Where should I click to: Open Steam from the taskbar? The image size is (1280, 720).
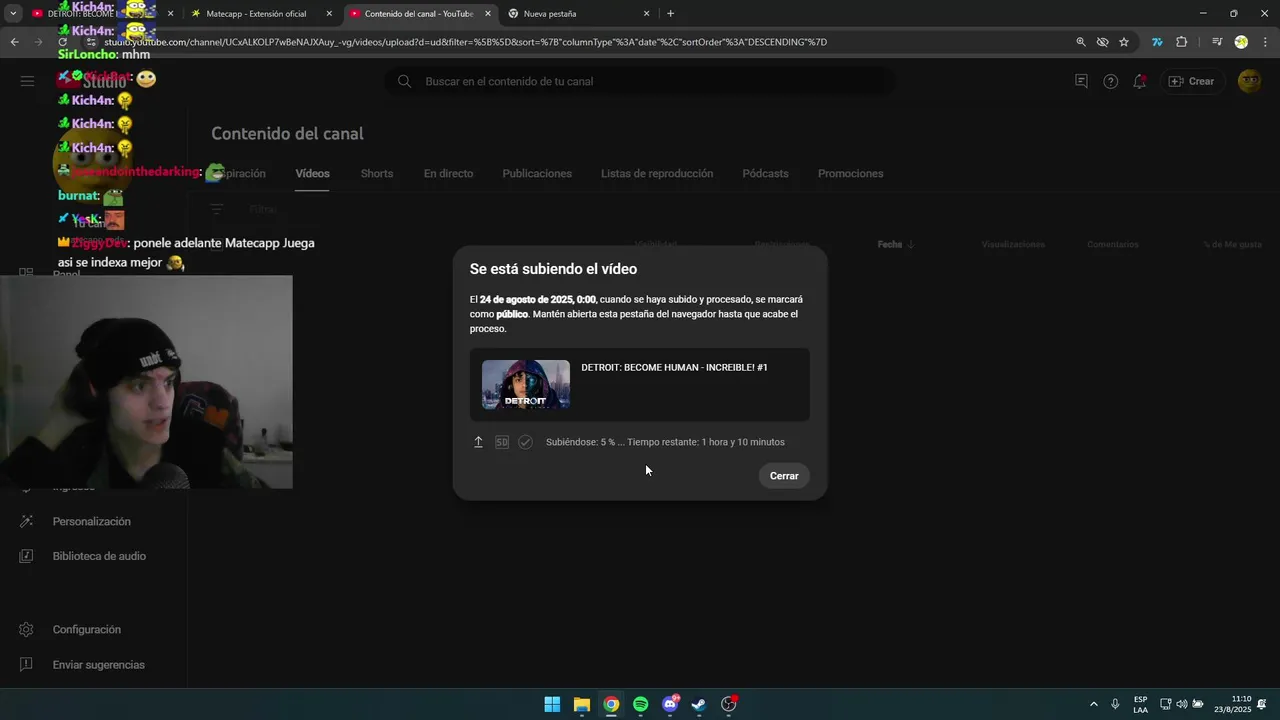(x=699, y=704)
